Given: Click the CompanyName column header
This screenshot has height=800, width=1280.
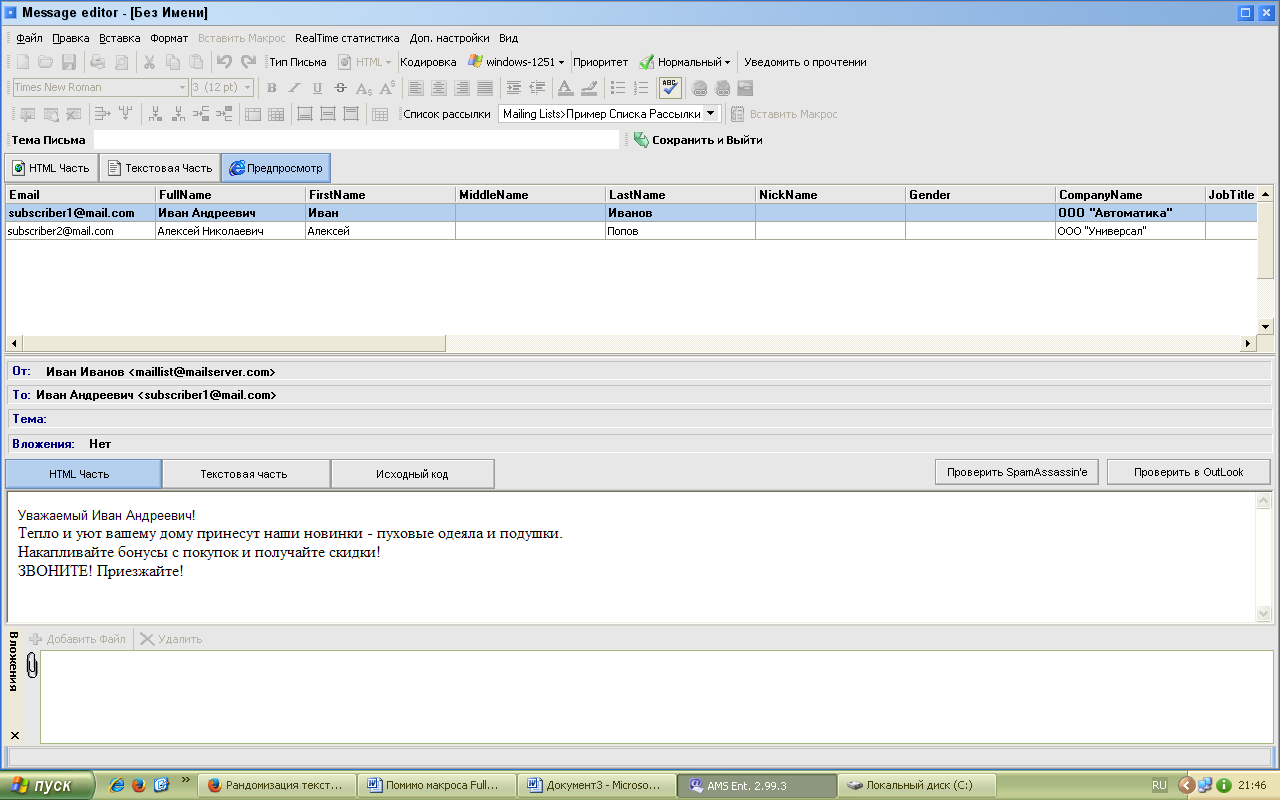Looking at the screenshot, I should (x=1131, y=195).
